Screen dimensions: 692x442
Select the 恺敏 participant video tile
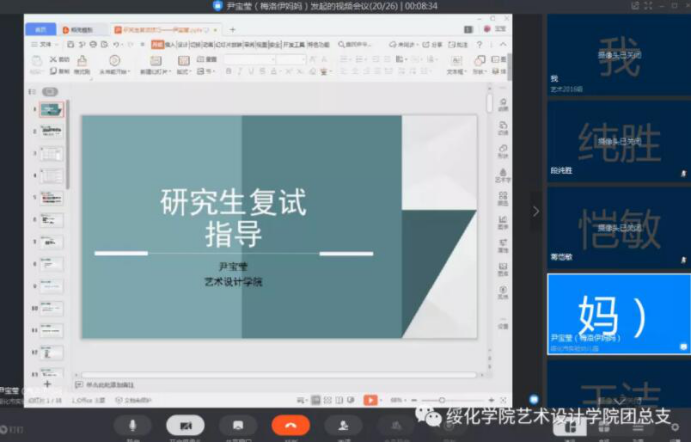(x=618, y=226)
